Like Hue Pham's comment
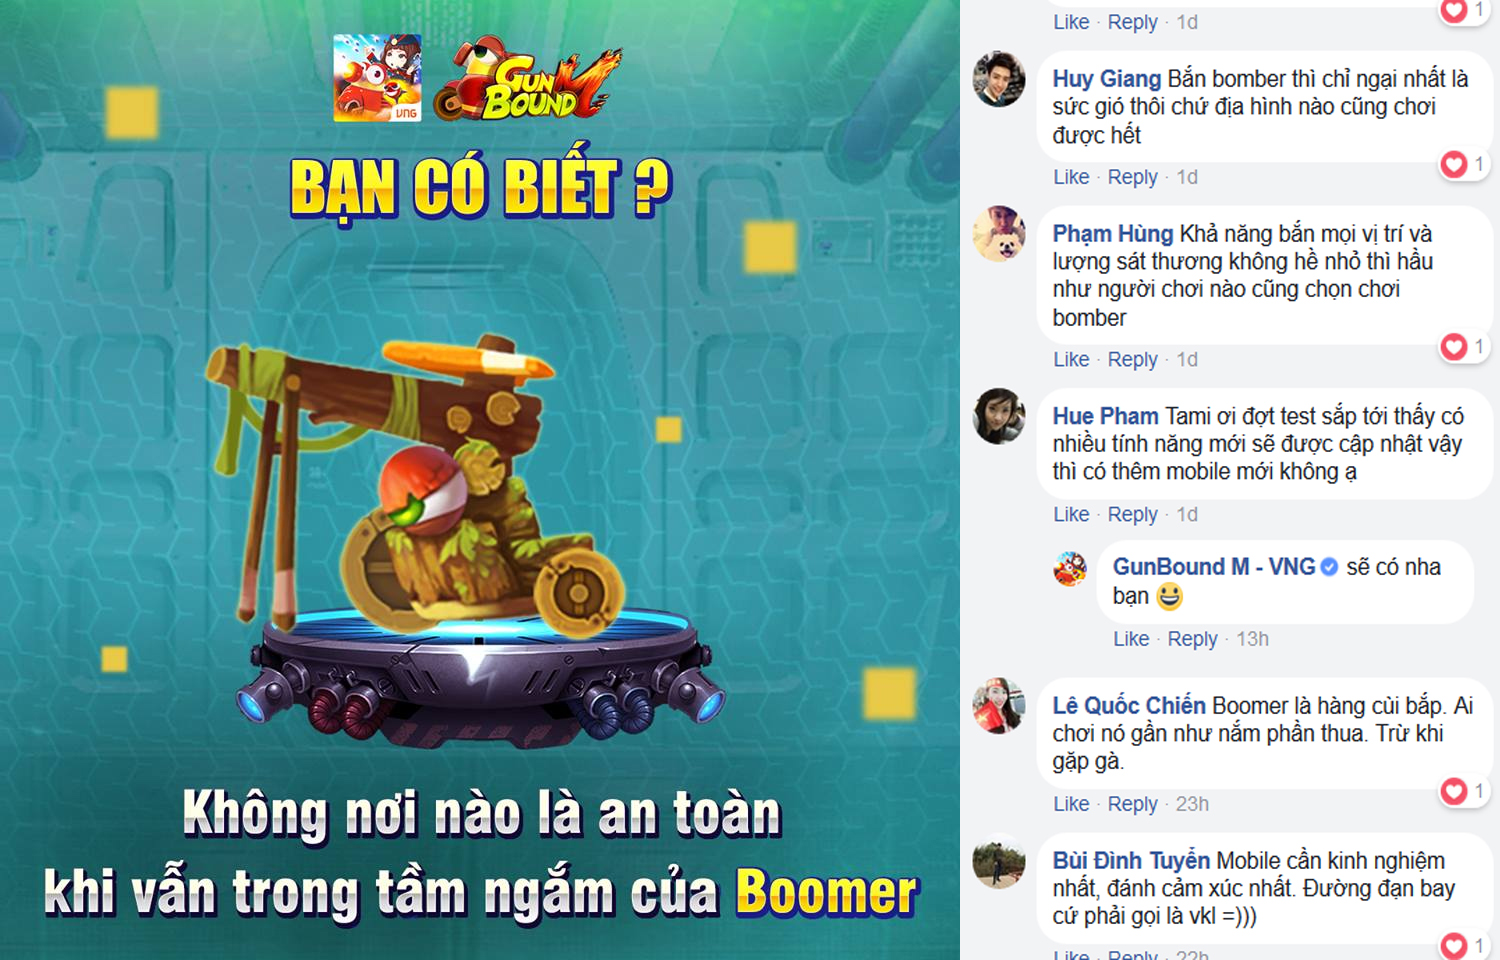Image resolution: width=1500 pixels, height=960 pixels. point(1071,514)
